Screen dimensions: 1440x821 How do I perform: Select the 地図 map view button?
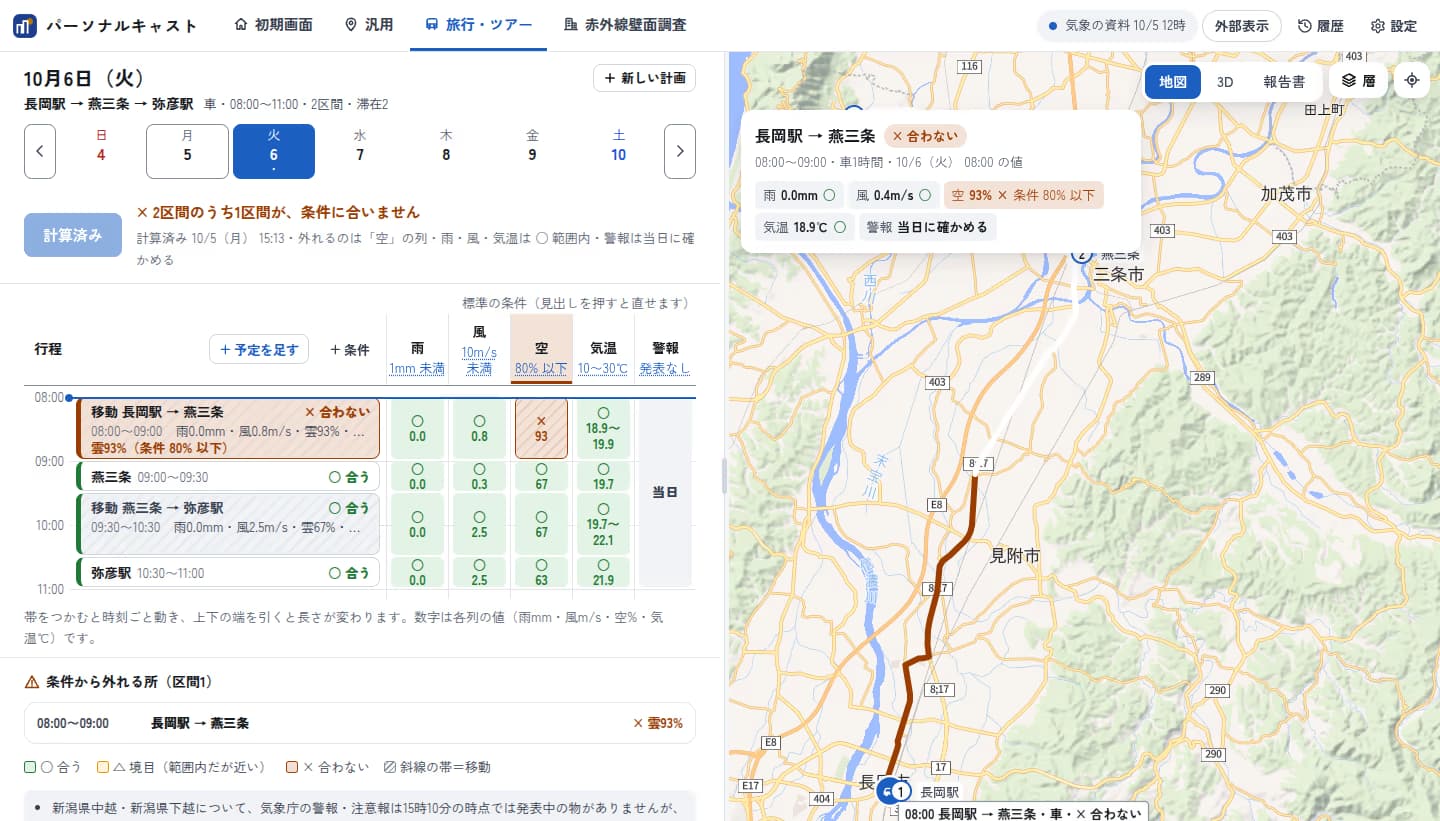1173,82
